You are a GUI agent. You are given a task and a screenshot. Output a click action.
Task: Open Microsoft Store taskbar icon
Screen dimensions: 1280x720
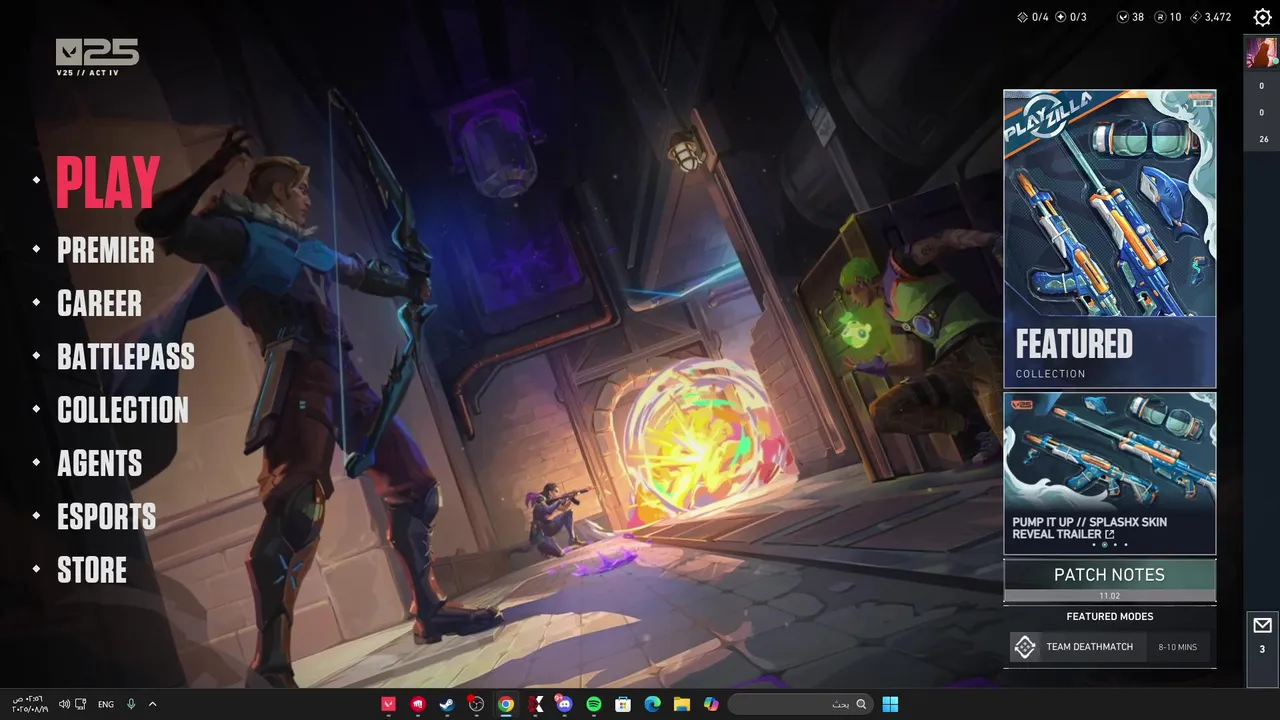click(623, 704)
